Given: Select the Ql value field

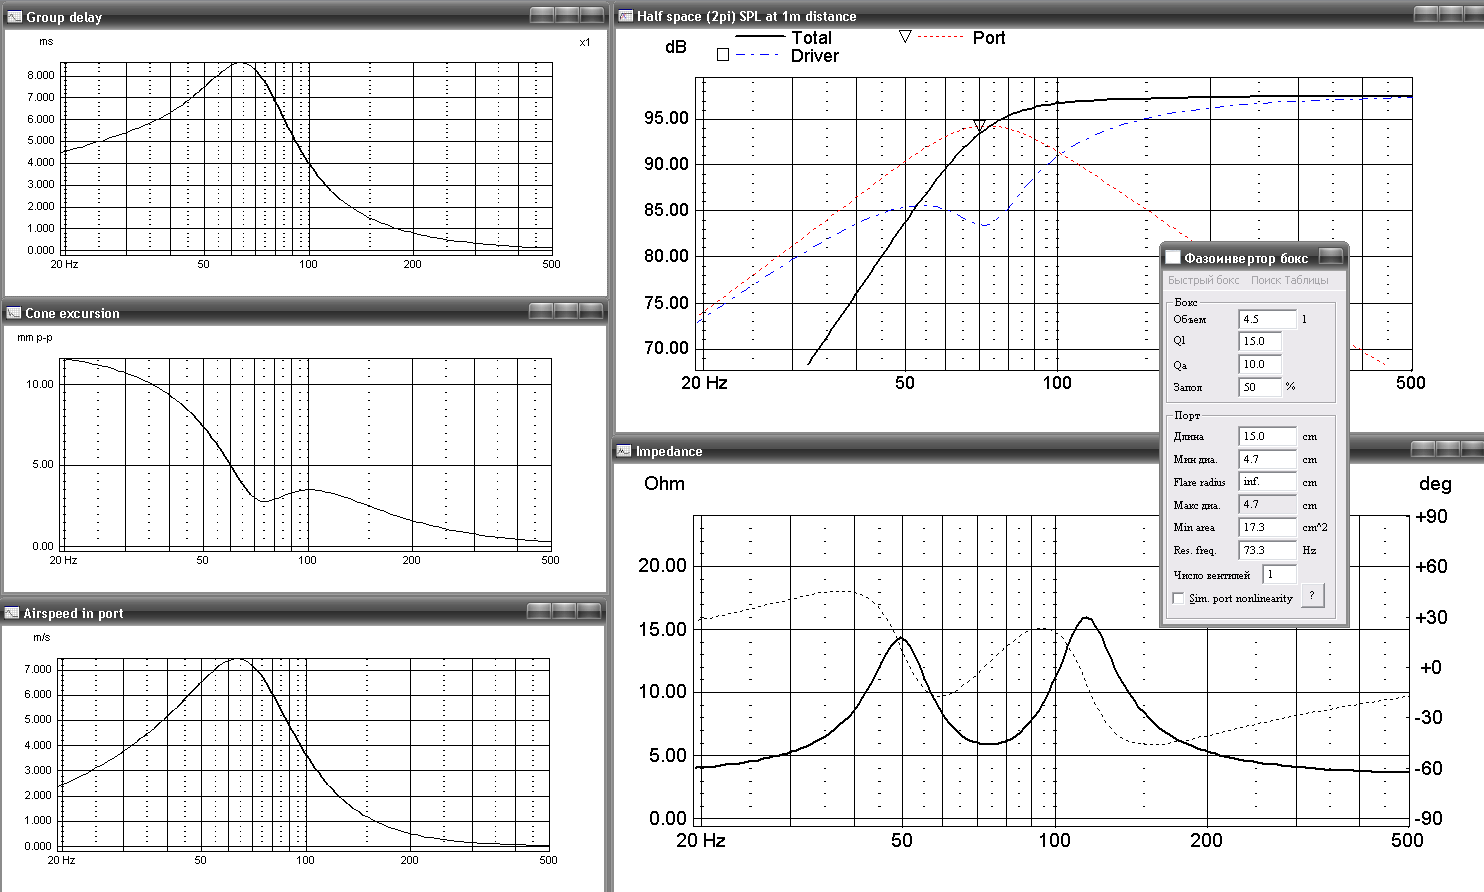Looking at the screenshot, I should tap(1259, 341).
